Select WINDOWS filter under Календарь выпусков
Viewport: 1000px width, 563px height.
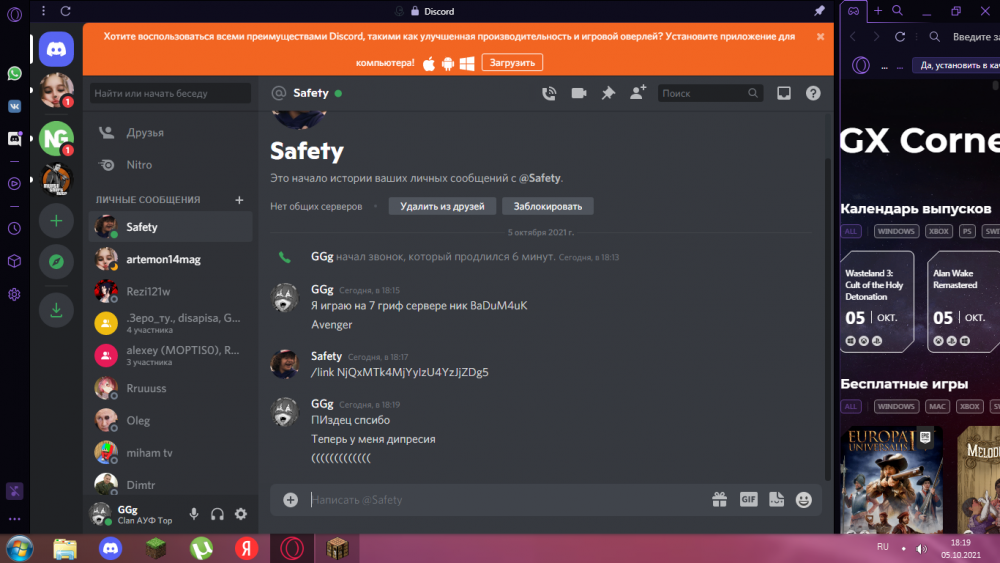[x=896, y=231]
